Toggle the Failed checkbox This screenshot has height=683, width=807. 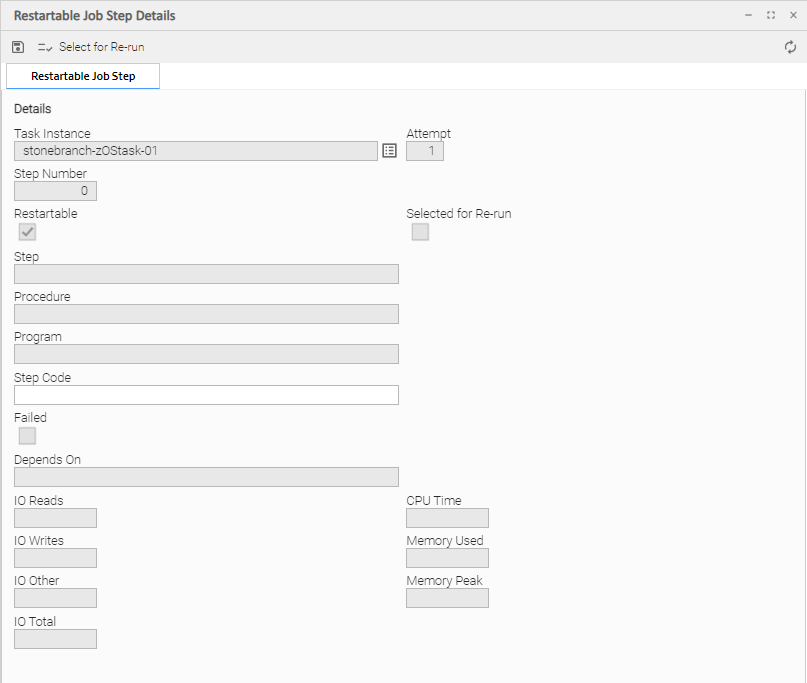28,436
